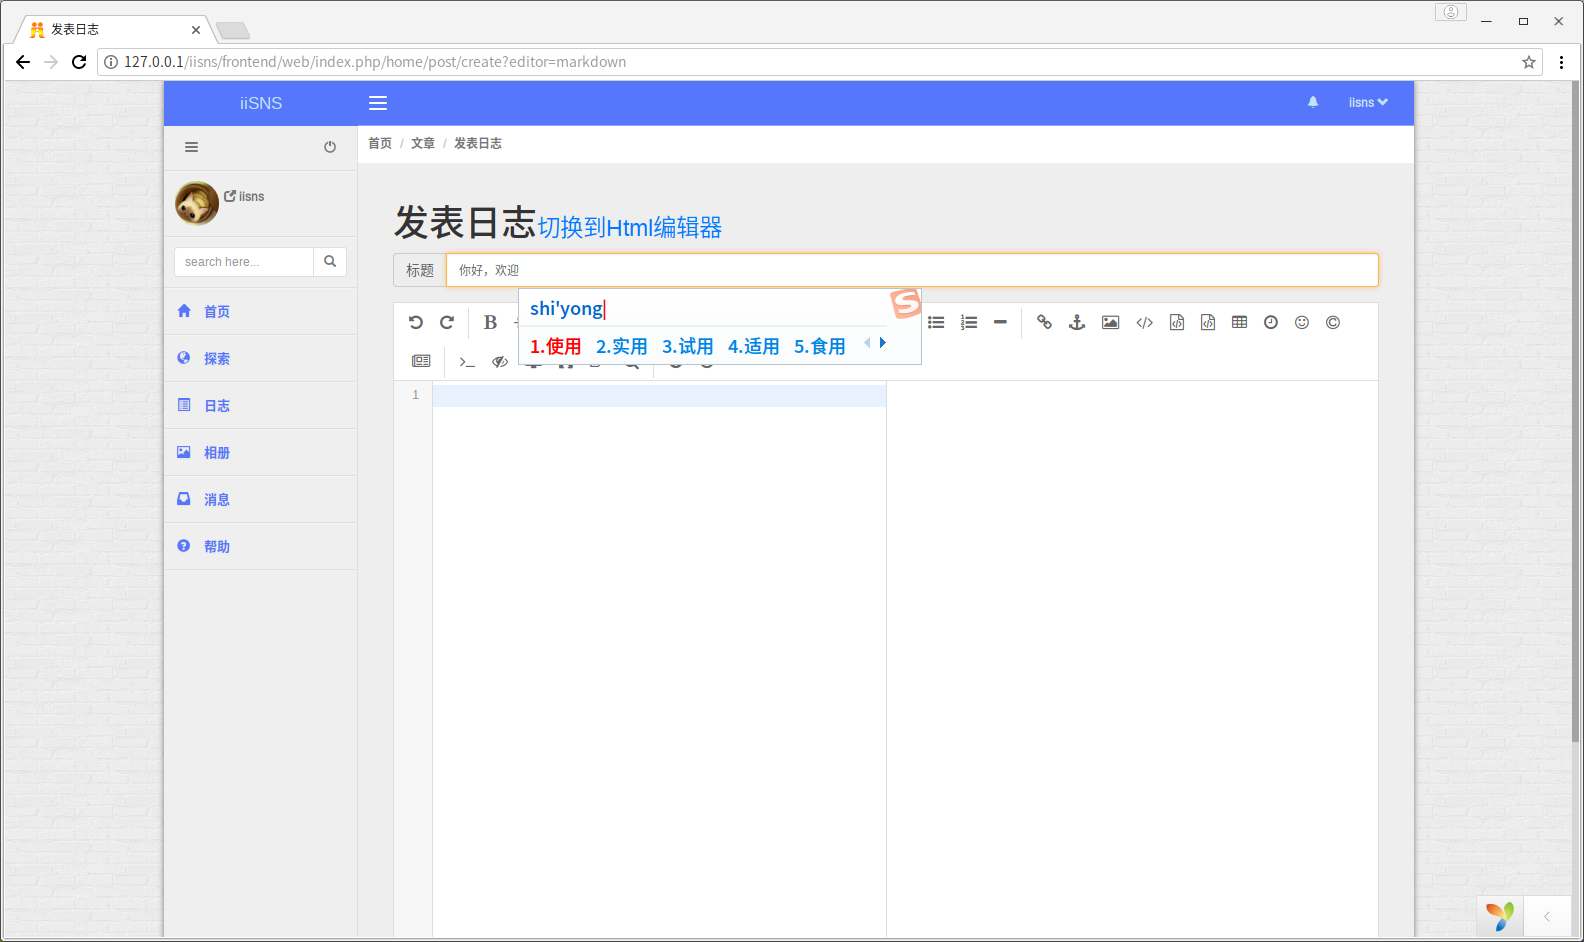Click the 文章 breadcrumb link
The height and width of the screenshot is (942, 1584).
[x=423, y=143]
